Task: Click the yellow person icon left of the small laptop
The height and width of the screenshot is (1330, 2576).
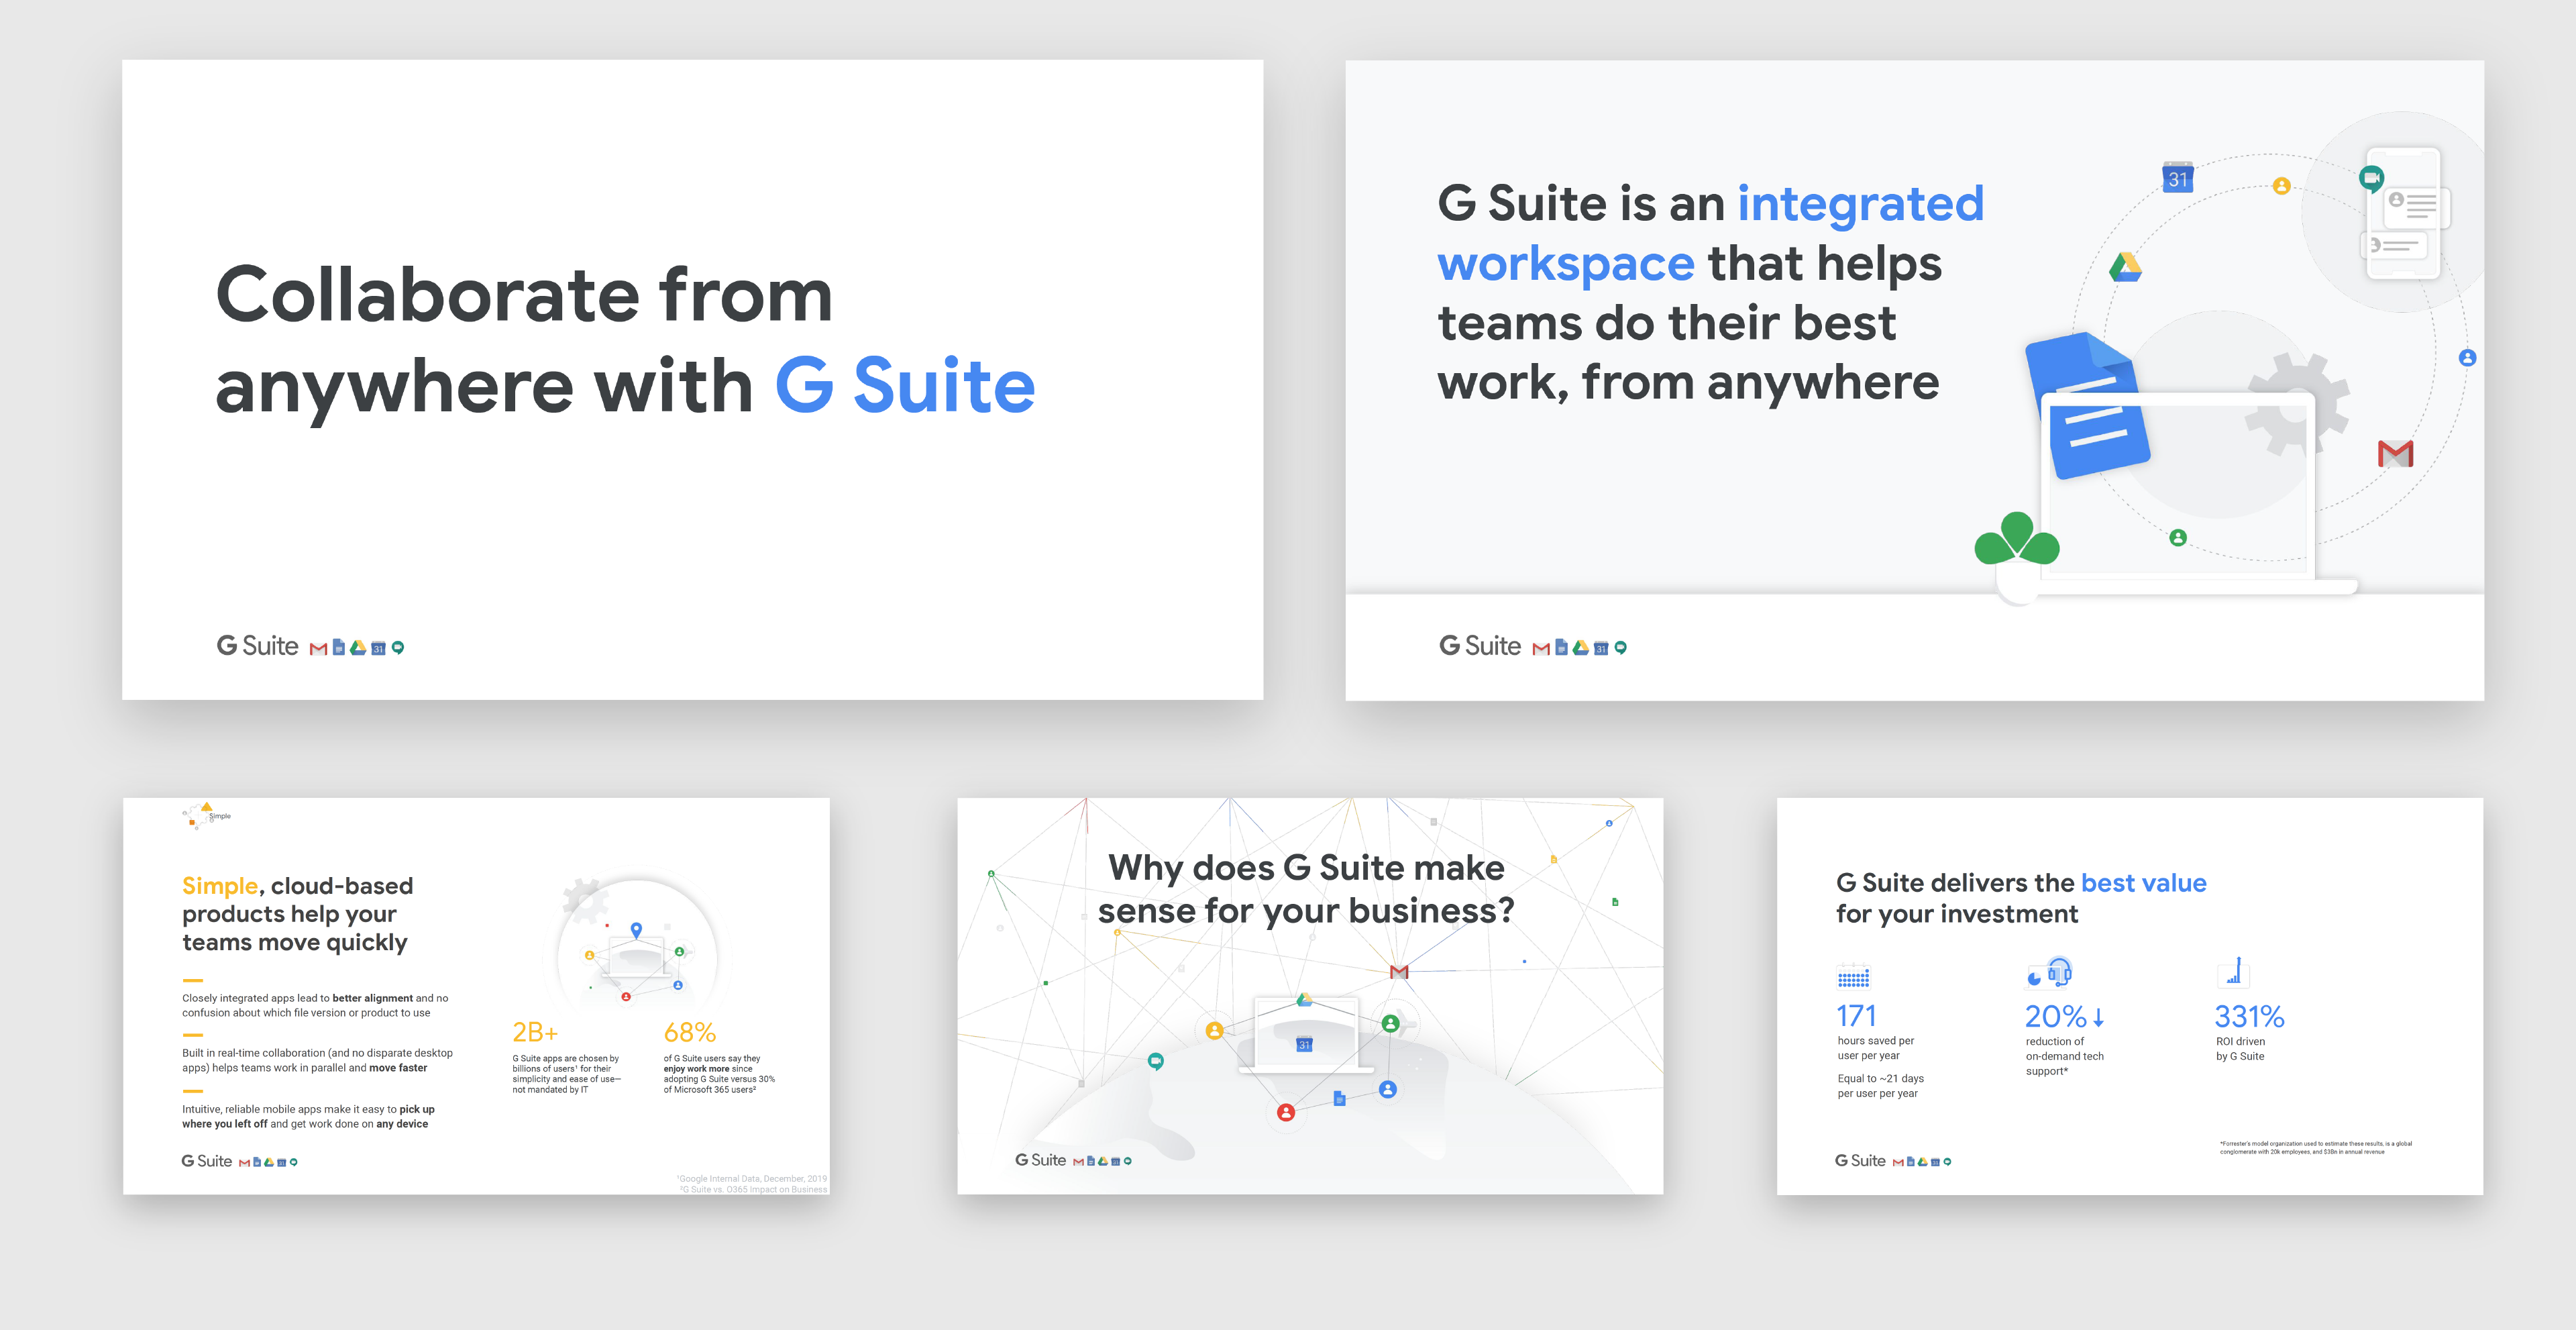Action: 1214,1030
